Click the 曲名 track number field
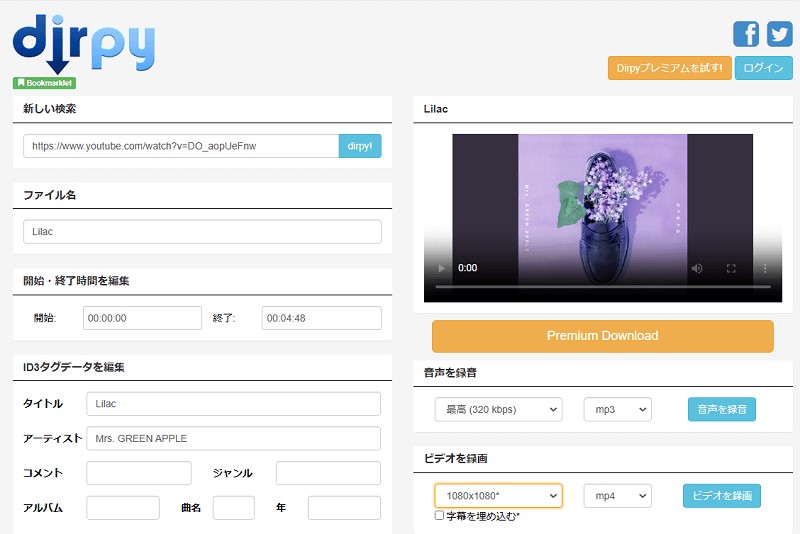Viewport: 800px width, 534px height. pos(234,507)
